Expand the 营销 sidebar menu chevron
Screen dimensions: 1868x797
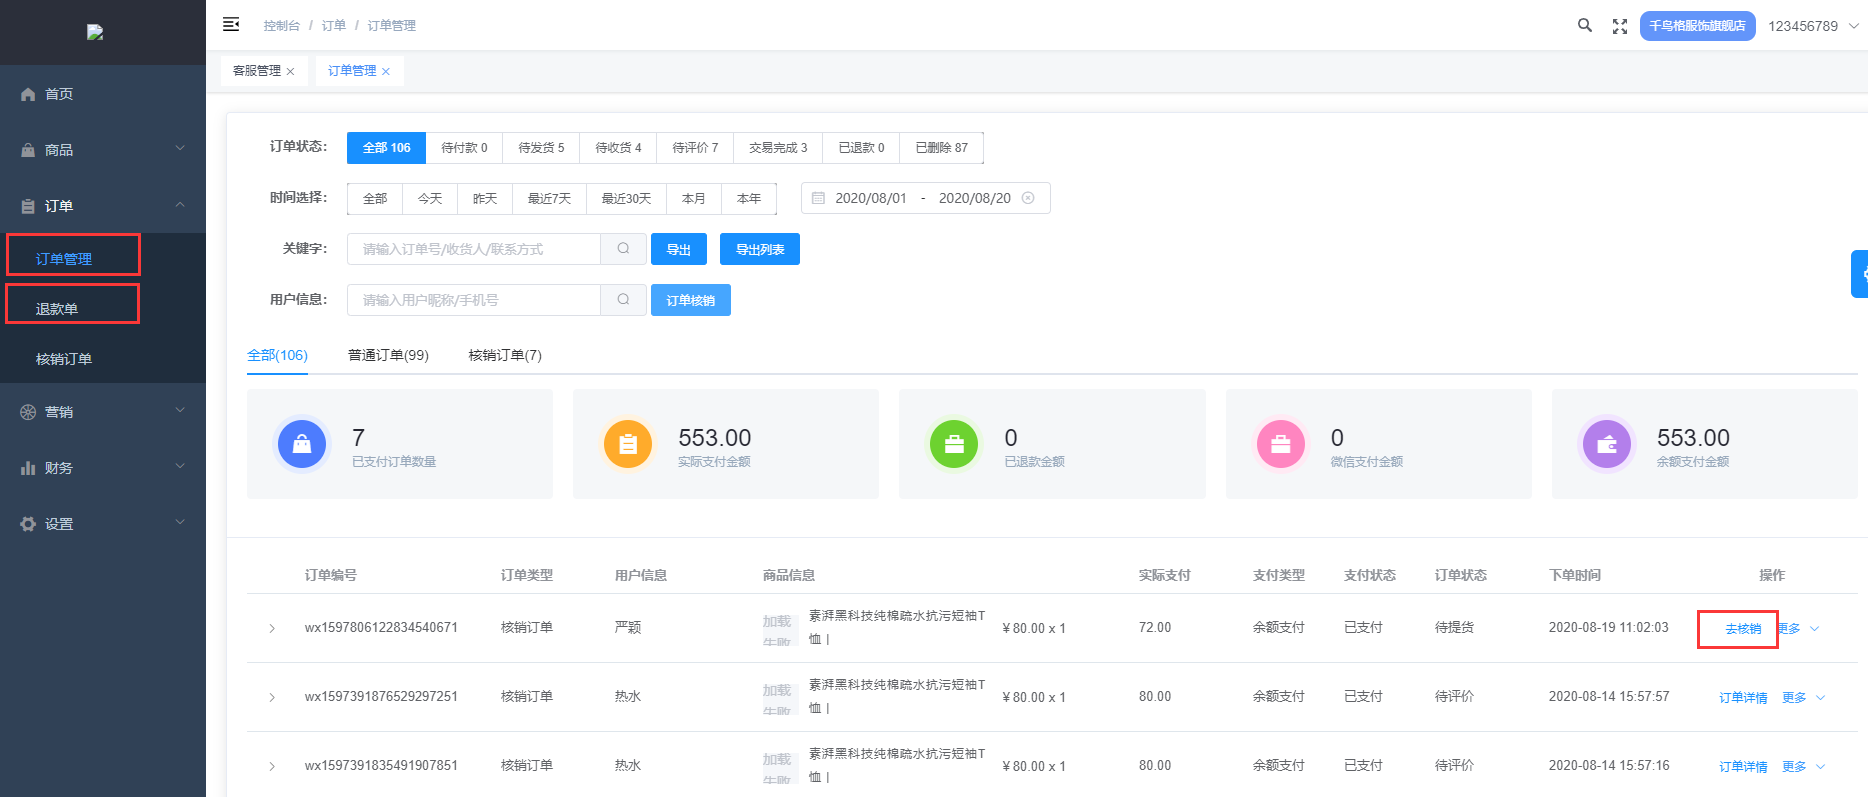click(x=180, y=411)
